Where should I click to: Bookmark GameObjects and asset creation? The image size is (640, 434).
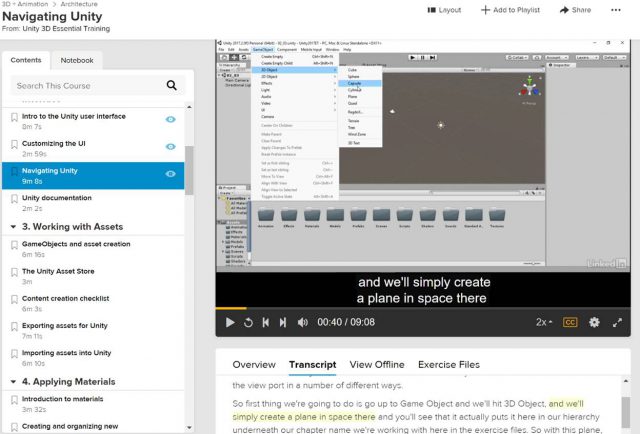tap(14, 245)
